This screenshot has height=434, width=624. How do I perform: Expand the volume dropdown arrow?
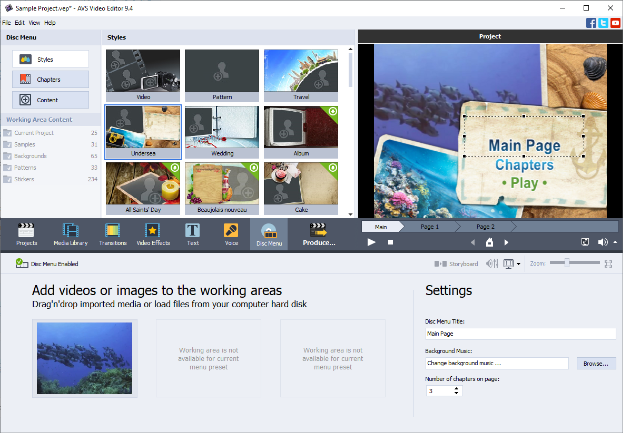614,243
